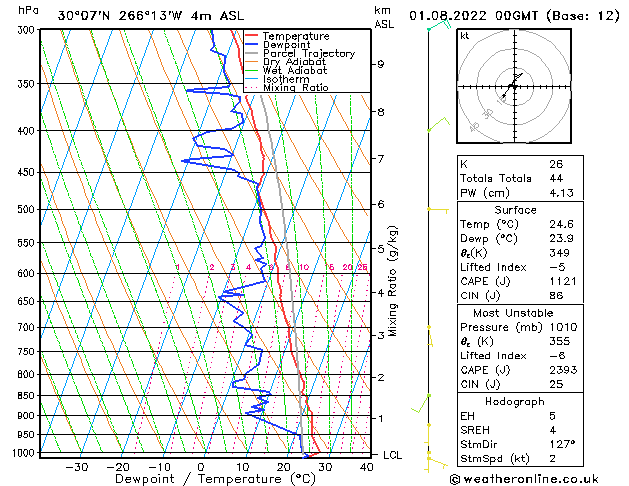Select the hPa axis unit label
The height and width of the screenshot is (486, 629).
(x=28, y=11)
